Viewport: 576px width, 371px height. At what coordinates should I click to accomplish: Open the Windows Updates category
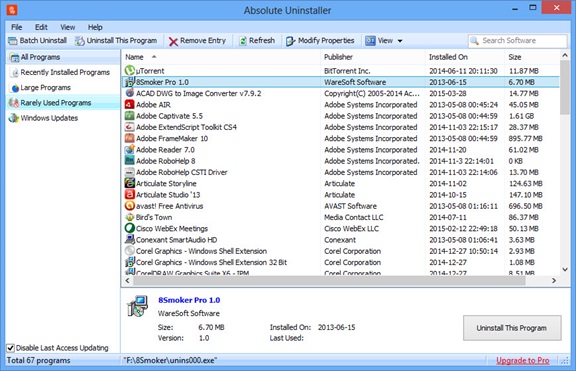click(63, 118)
